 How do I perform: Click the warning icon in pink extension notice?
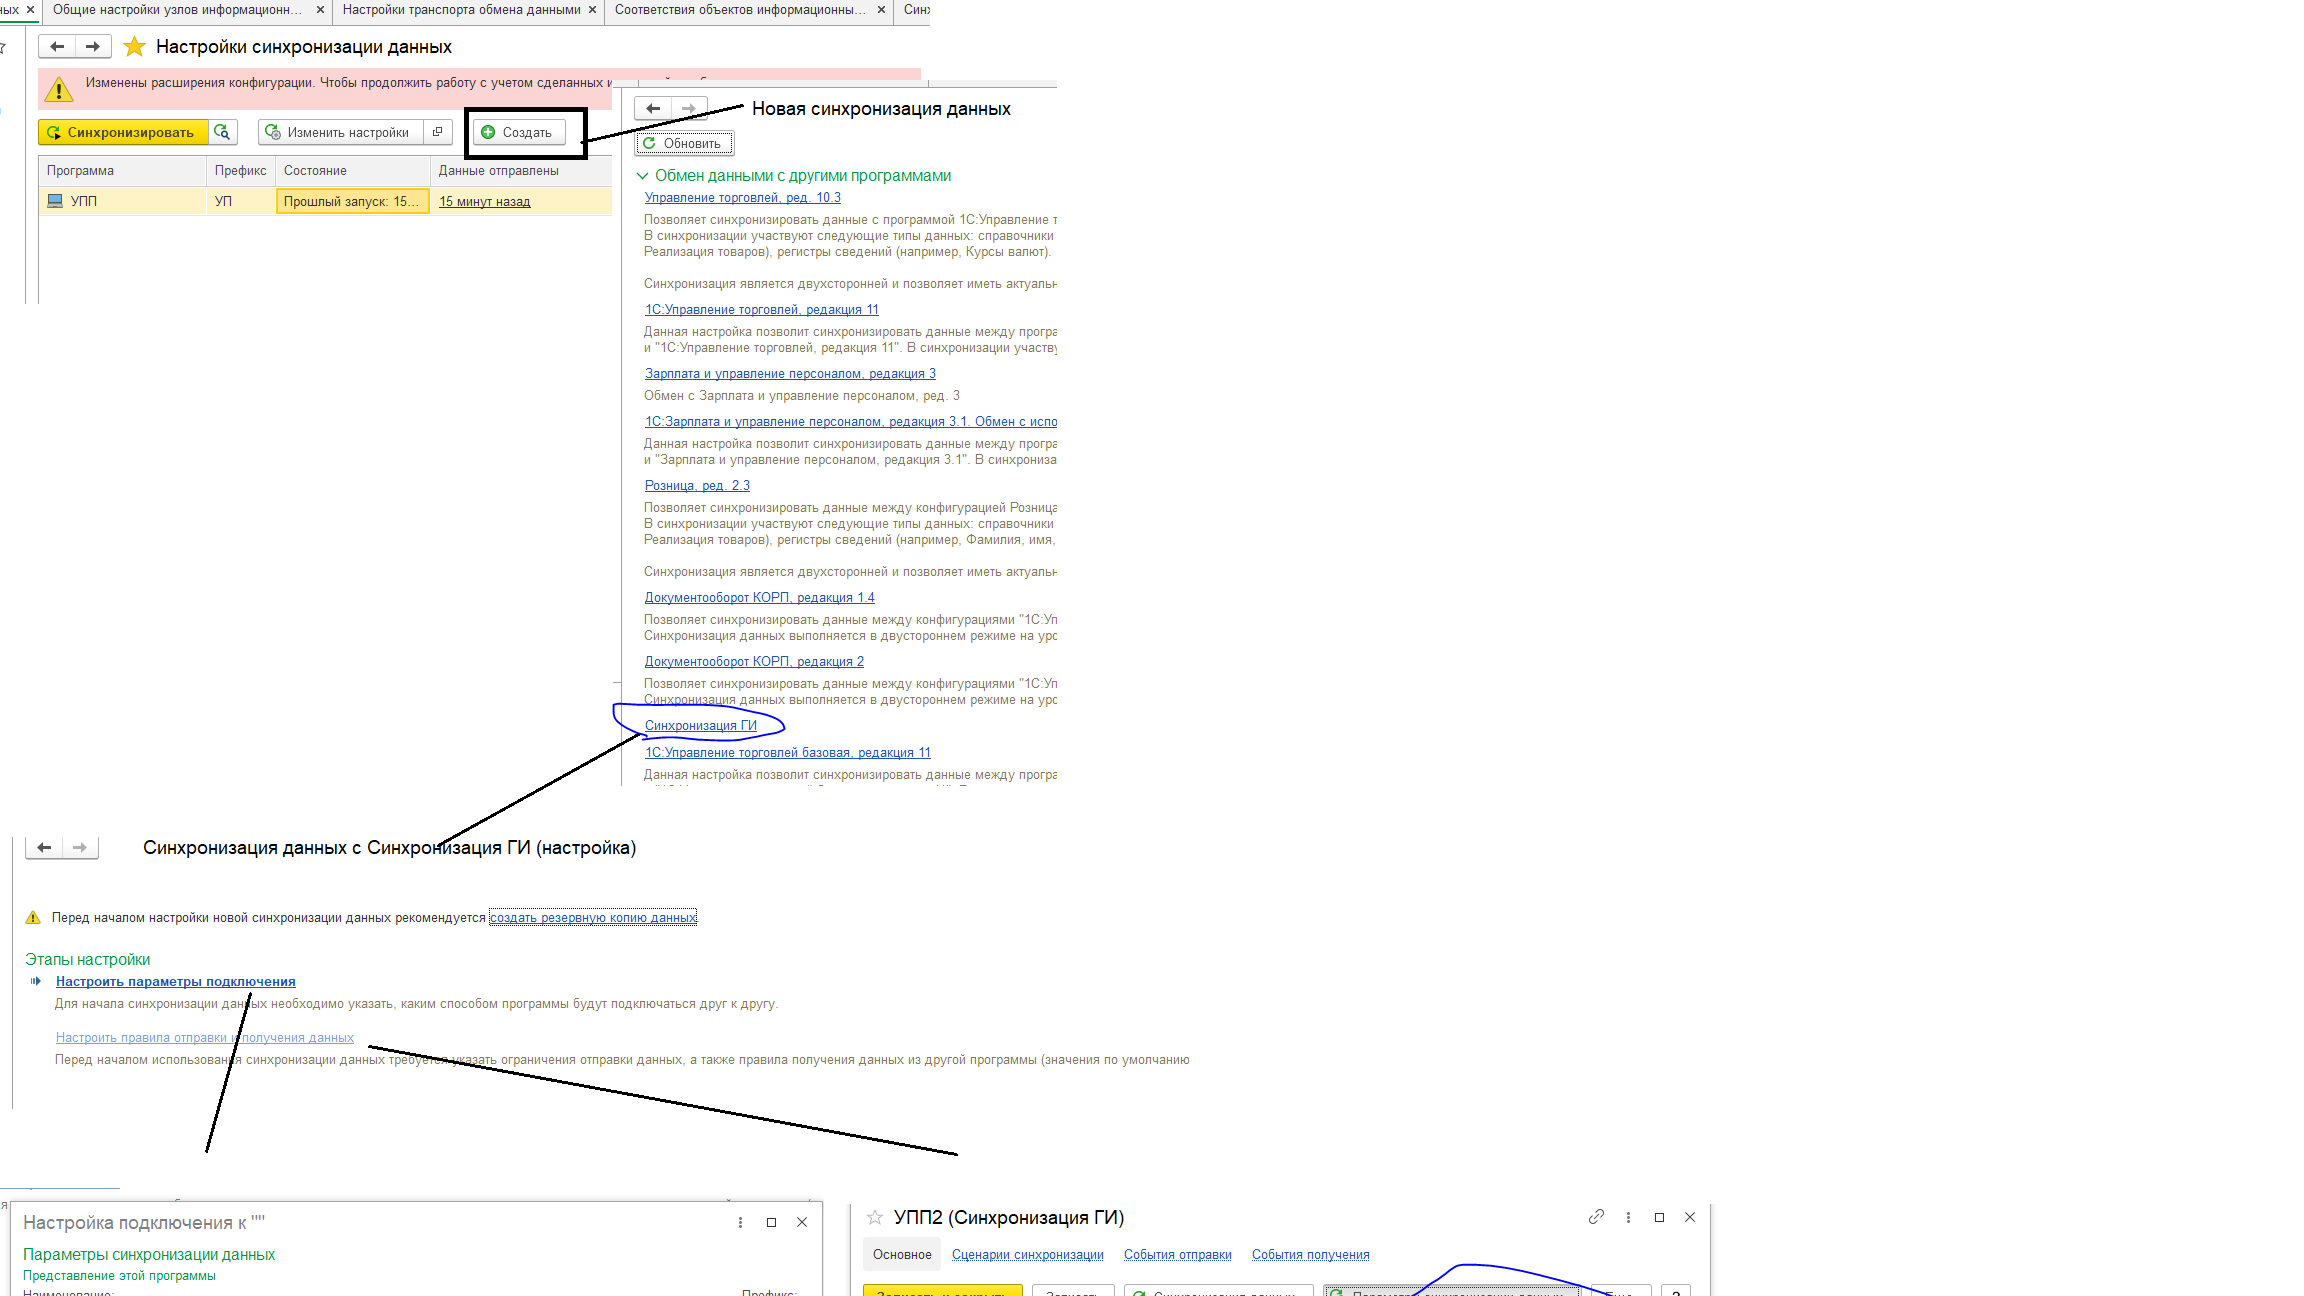(x=59, y=89)
